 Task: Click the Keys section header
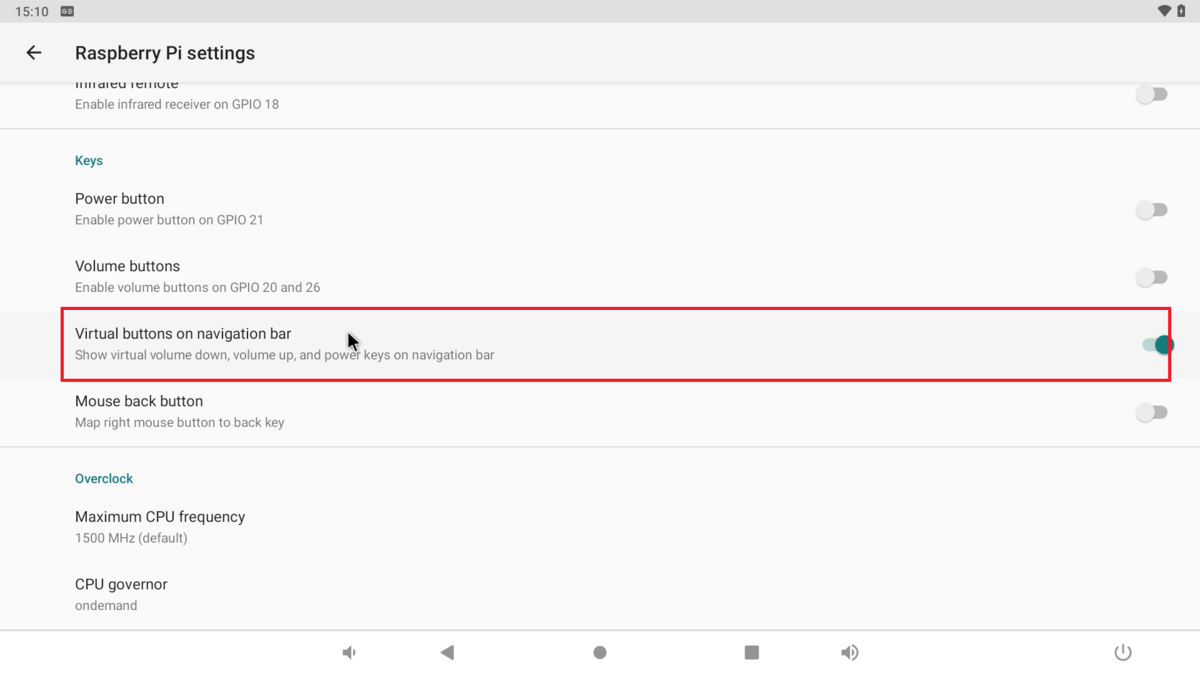(89, 160)
